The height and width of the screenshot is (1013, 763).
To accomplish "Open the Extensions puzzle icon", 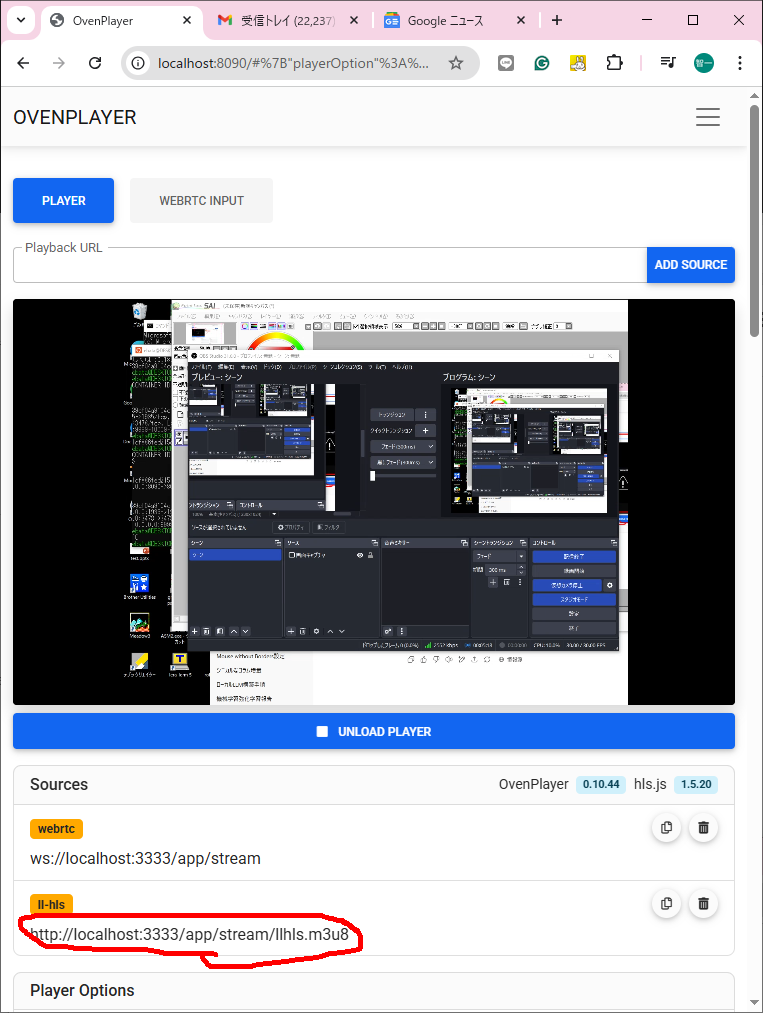I will 614,63.
